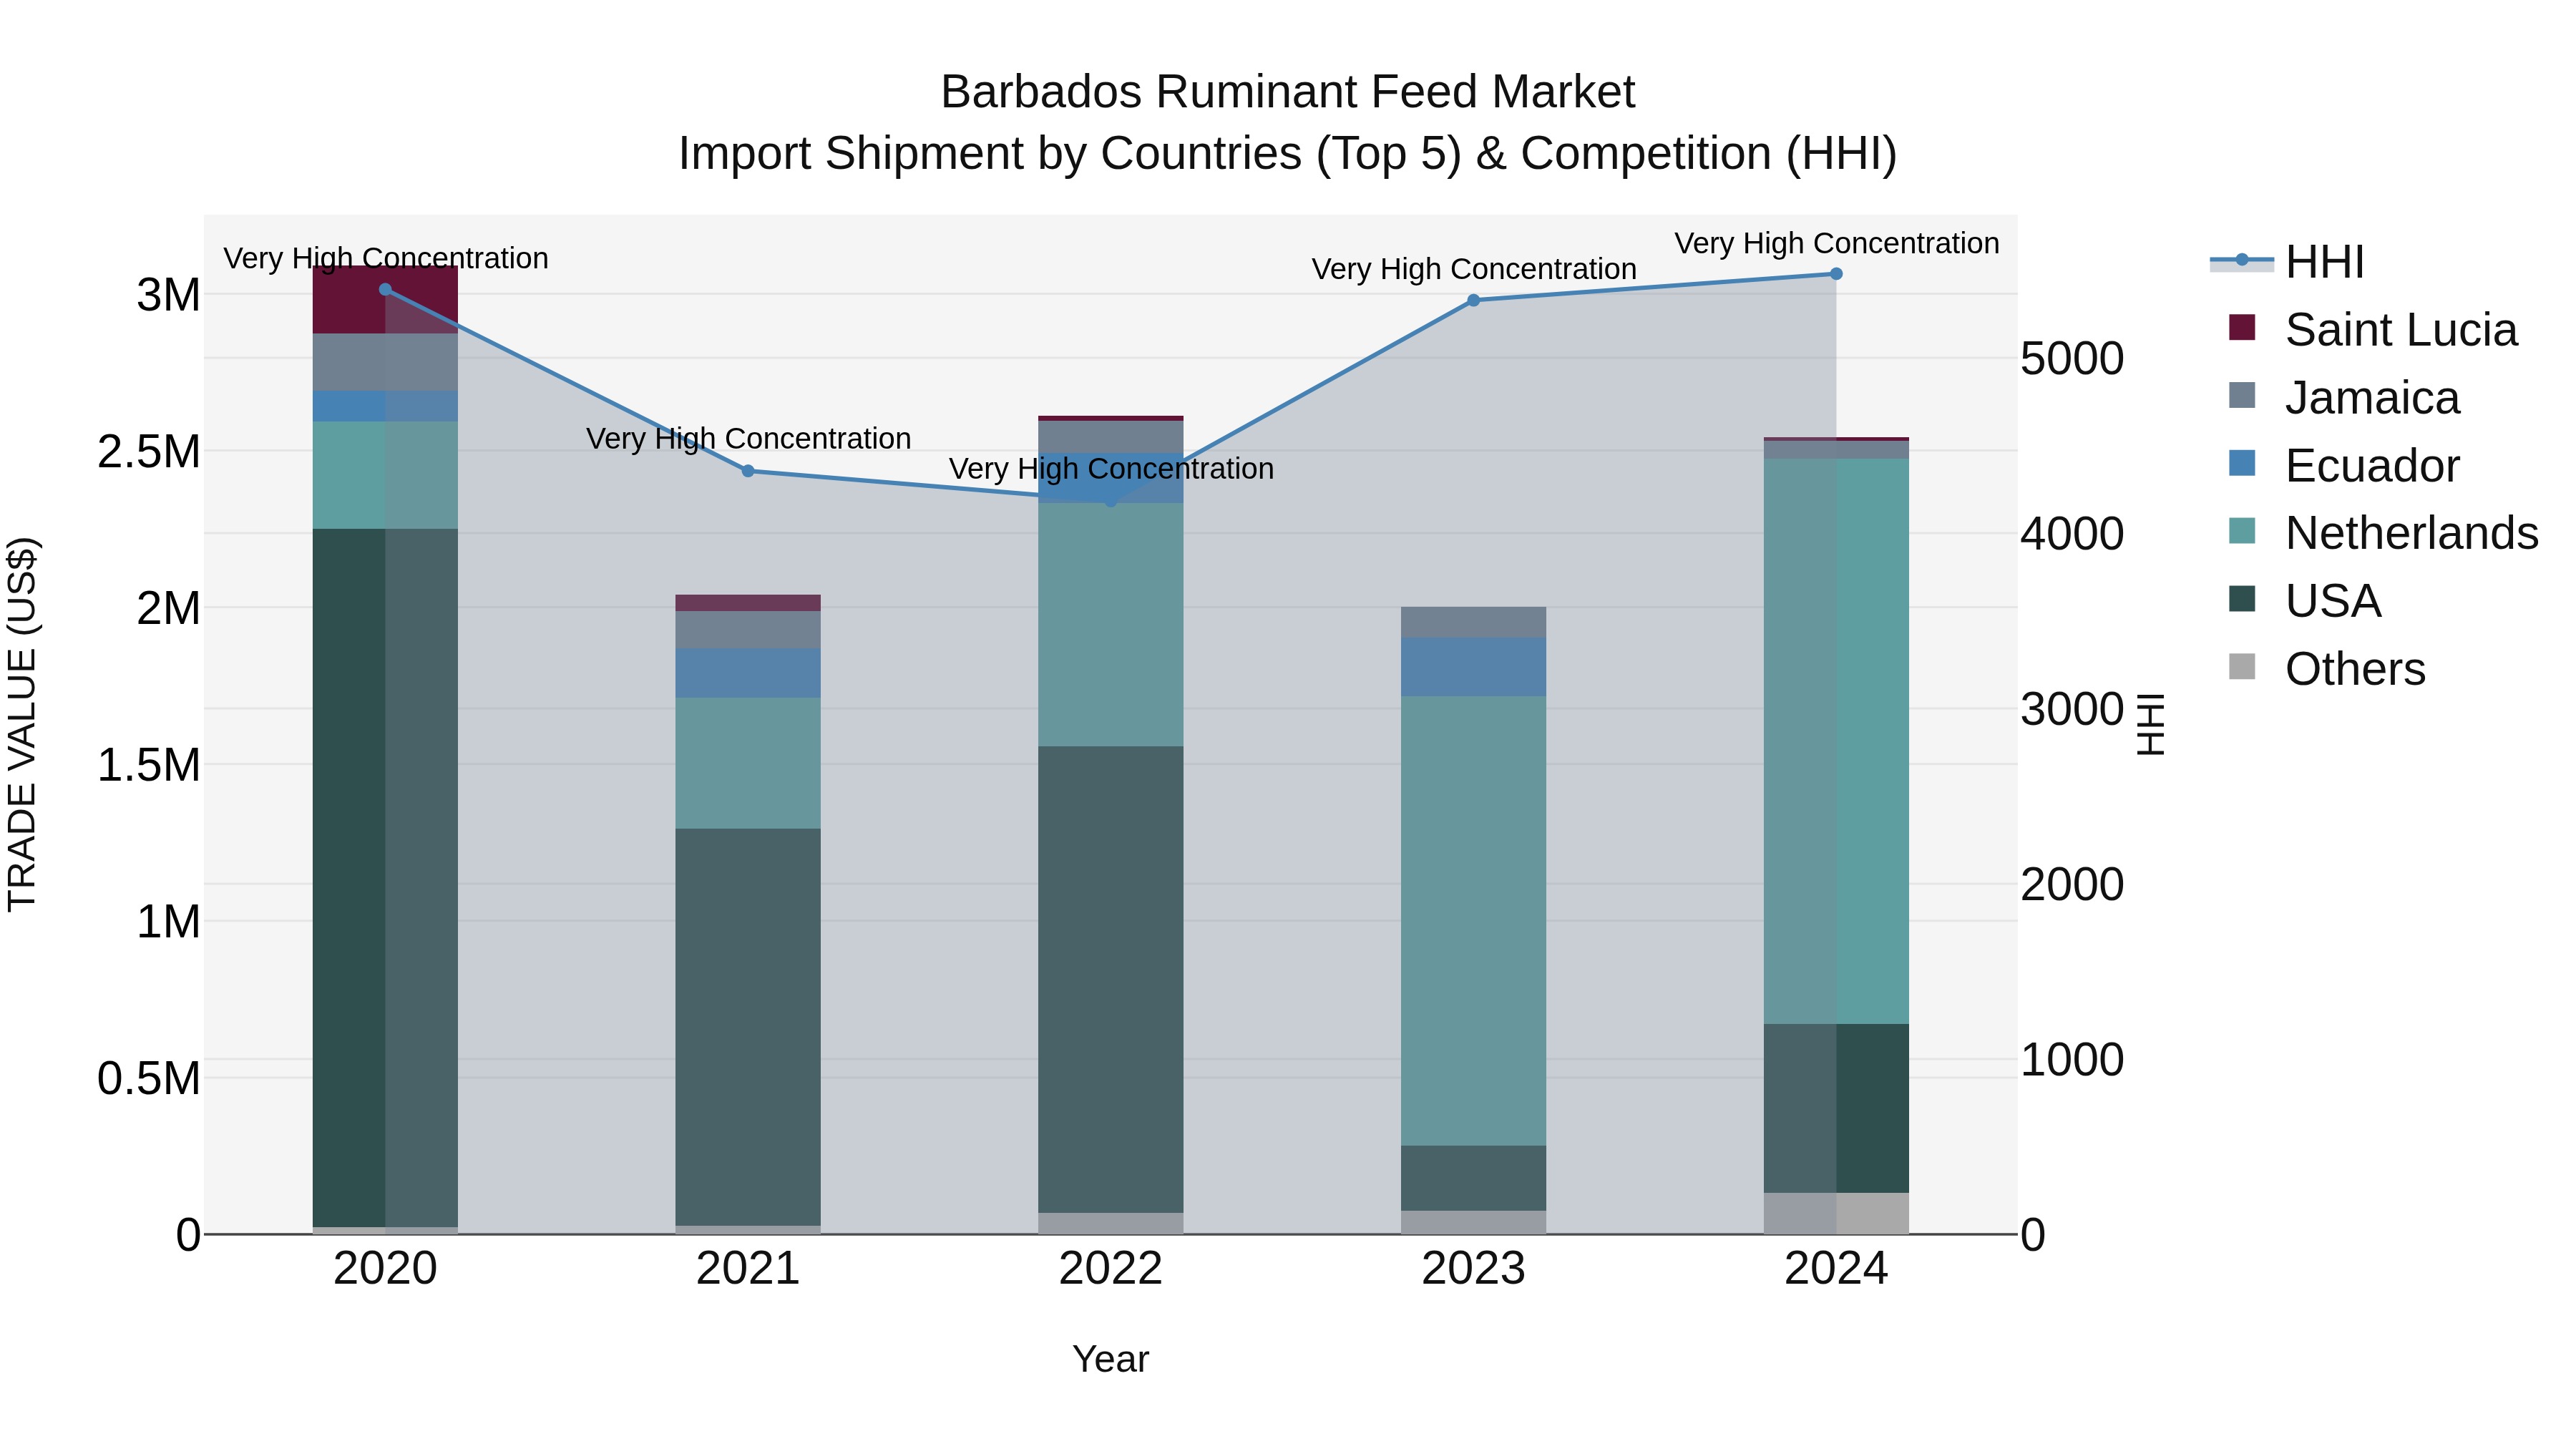
Task: Select the 2022 HHI data point
Action: [1111, 501]
